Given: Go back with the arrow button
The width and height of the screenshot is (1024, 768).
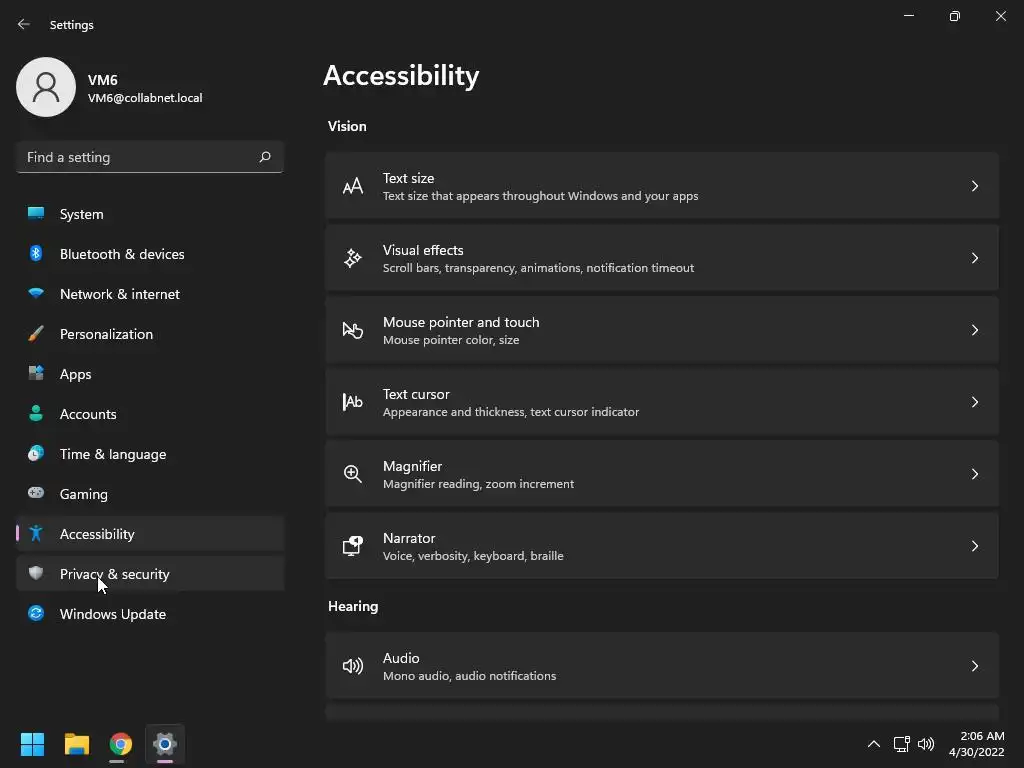Looking at the screenshot, I should coord(24,24).
